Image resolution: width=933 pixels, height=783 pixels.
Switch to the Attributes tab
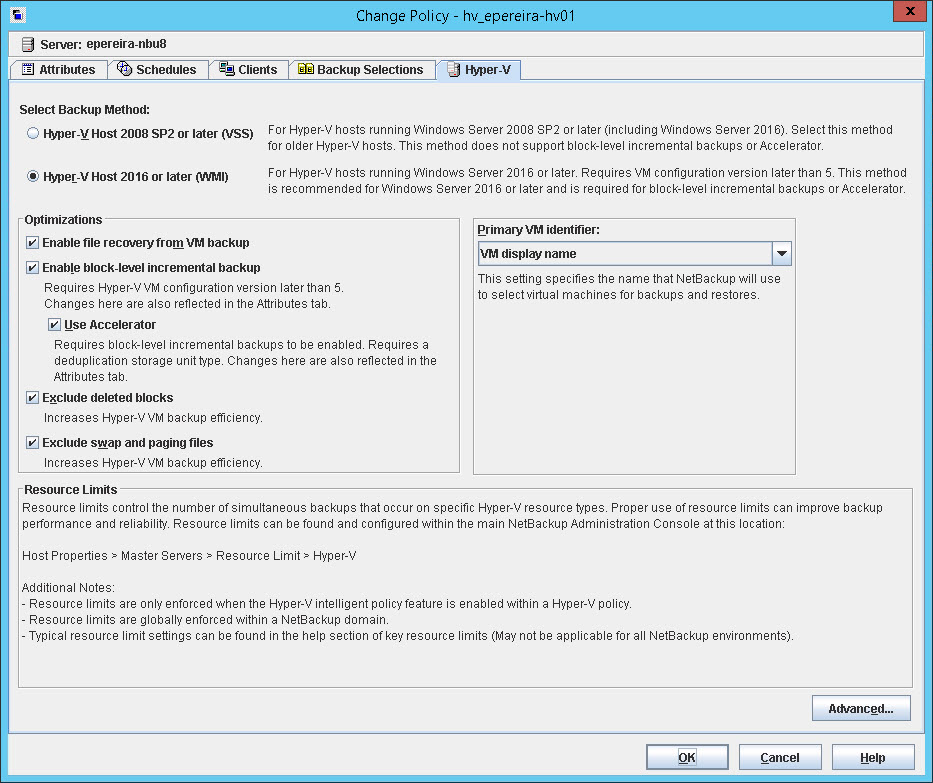[58, 70]
